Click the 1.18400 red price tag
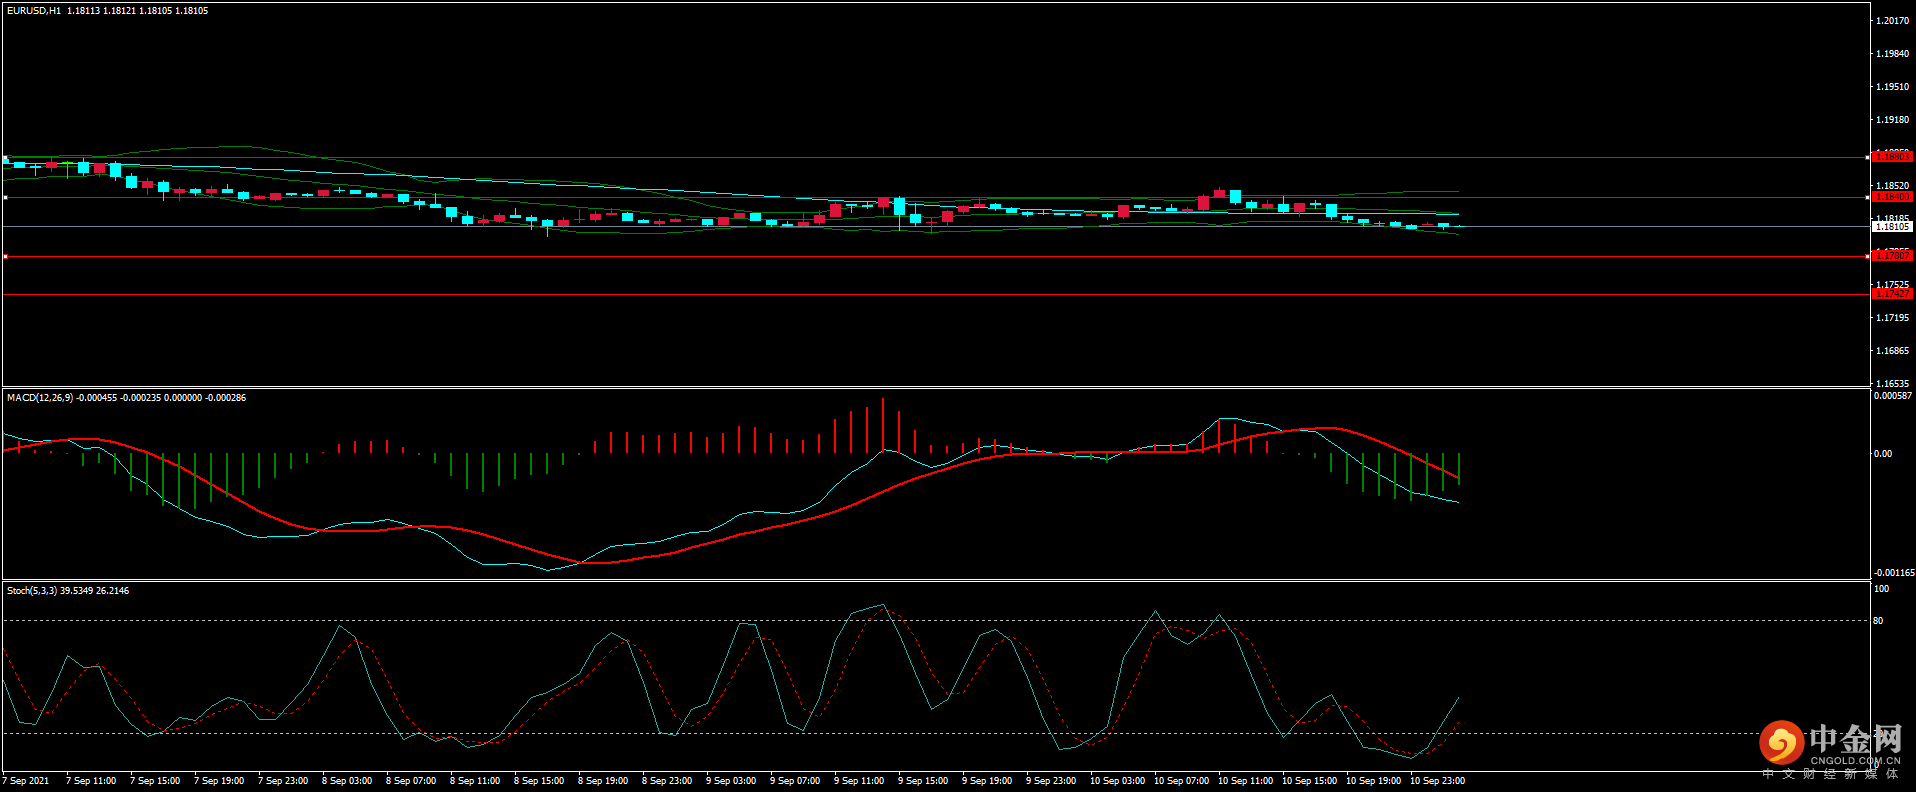1916x792 pixels. click(1891, 197)
